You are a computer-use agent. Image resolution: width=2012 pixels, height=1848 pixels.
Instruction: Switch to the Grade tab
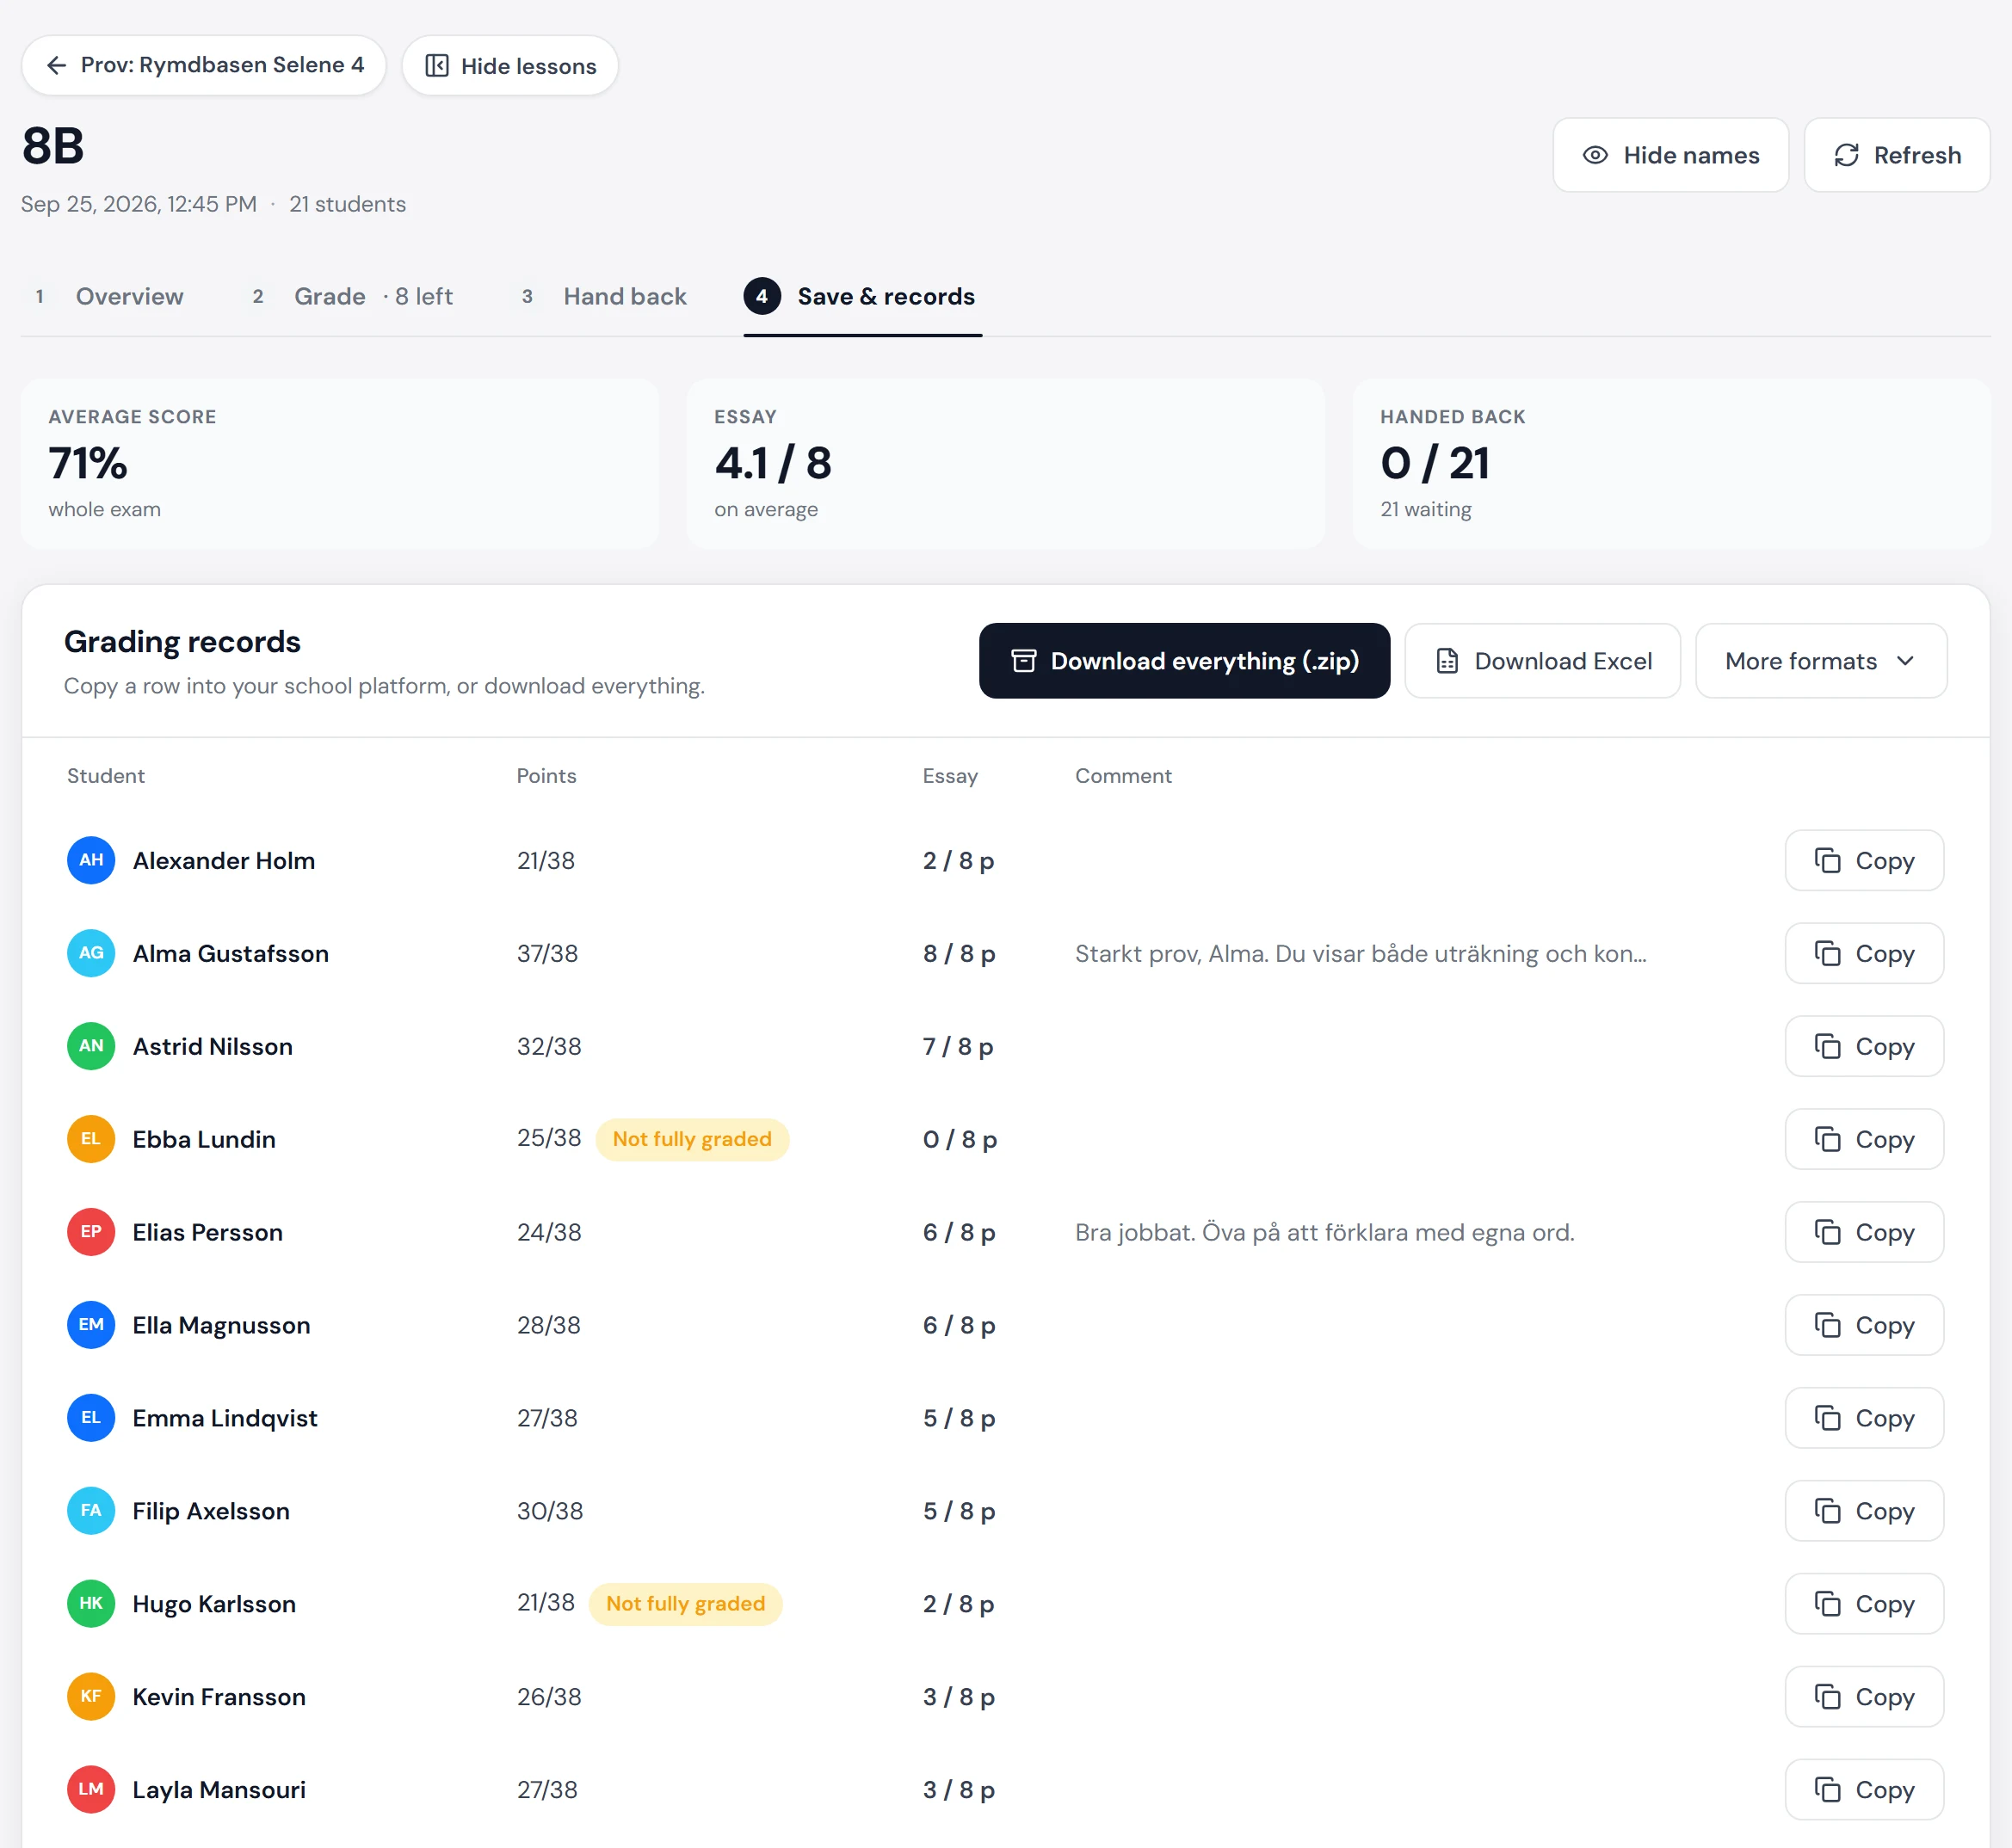click(352, 296)
